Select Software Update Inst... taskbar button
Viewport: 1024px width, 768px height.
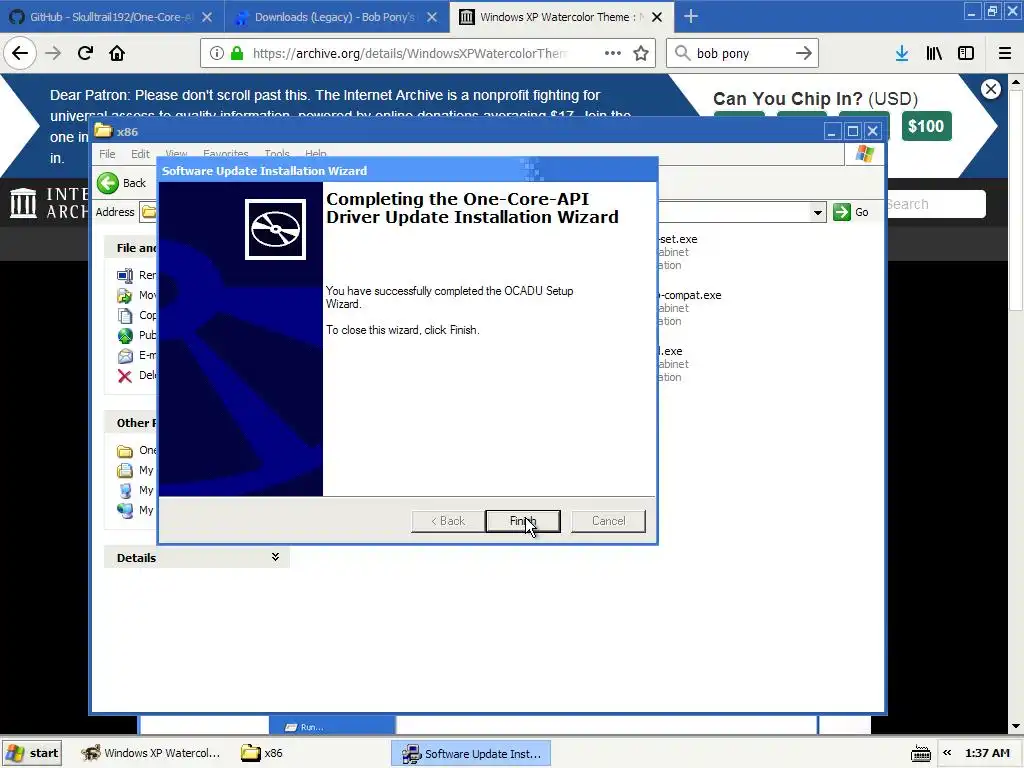tap(472, 754)
